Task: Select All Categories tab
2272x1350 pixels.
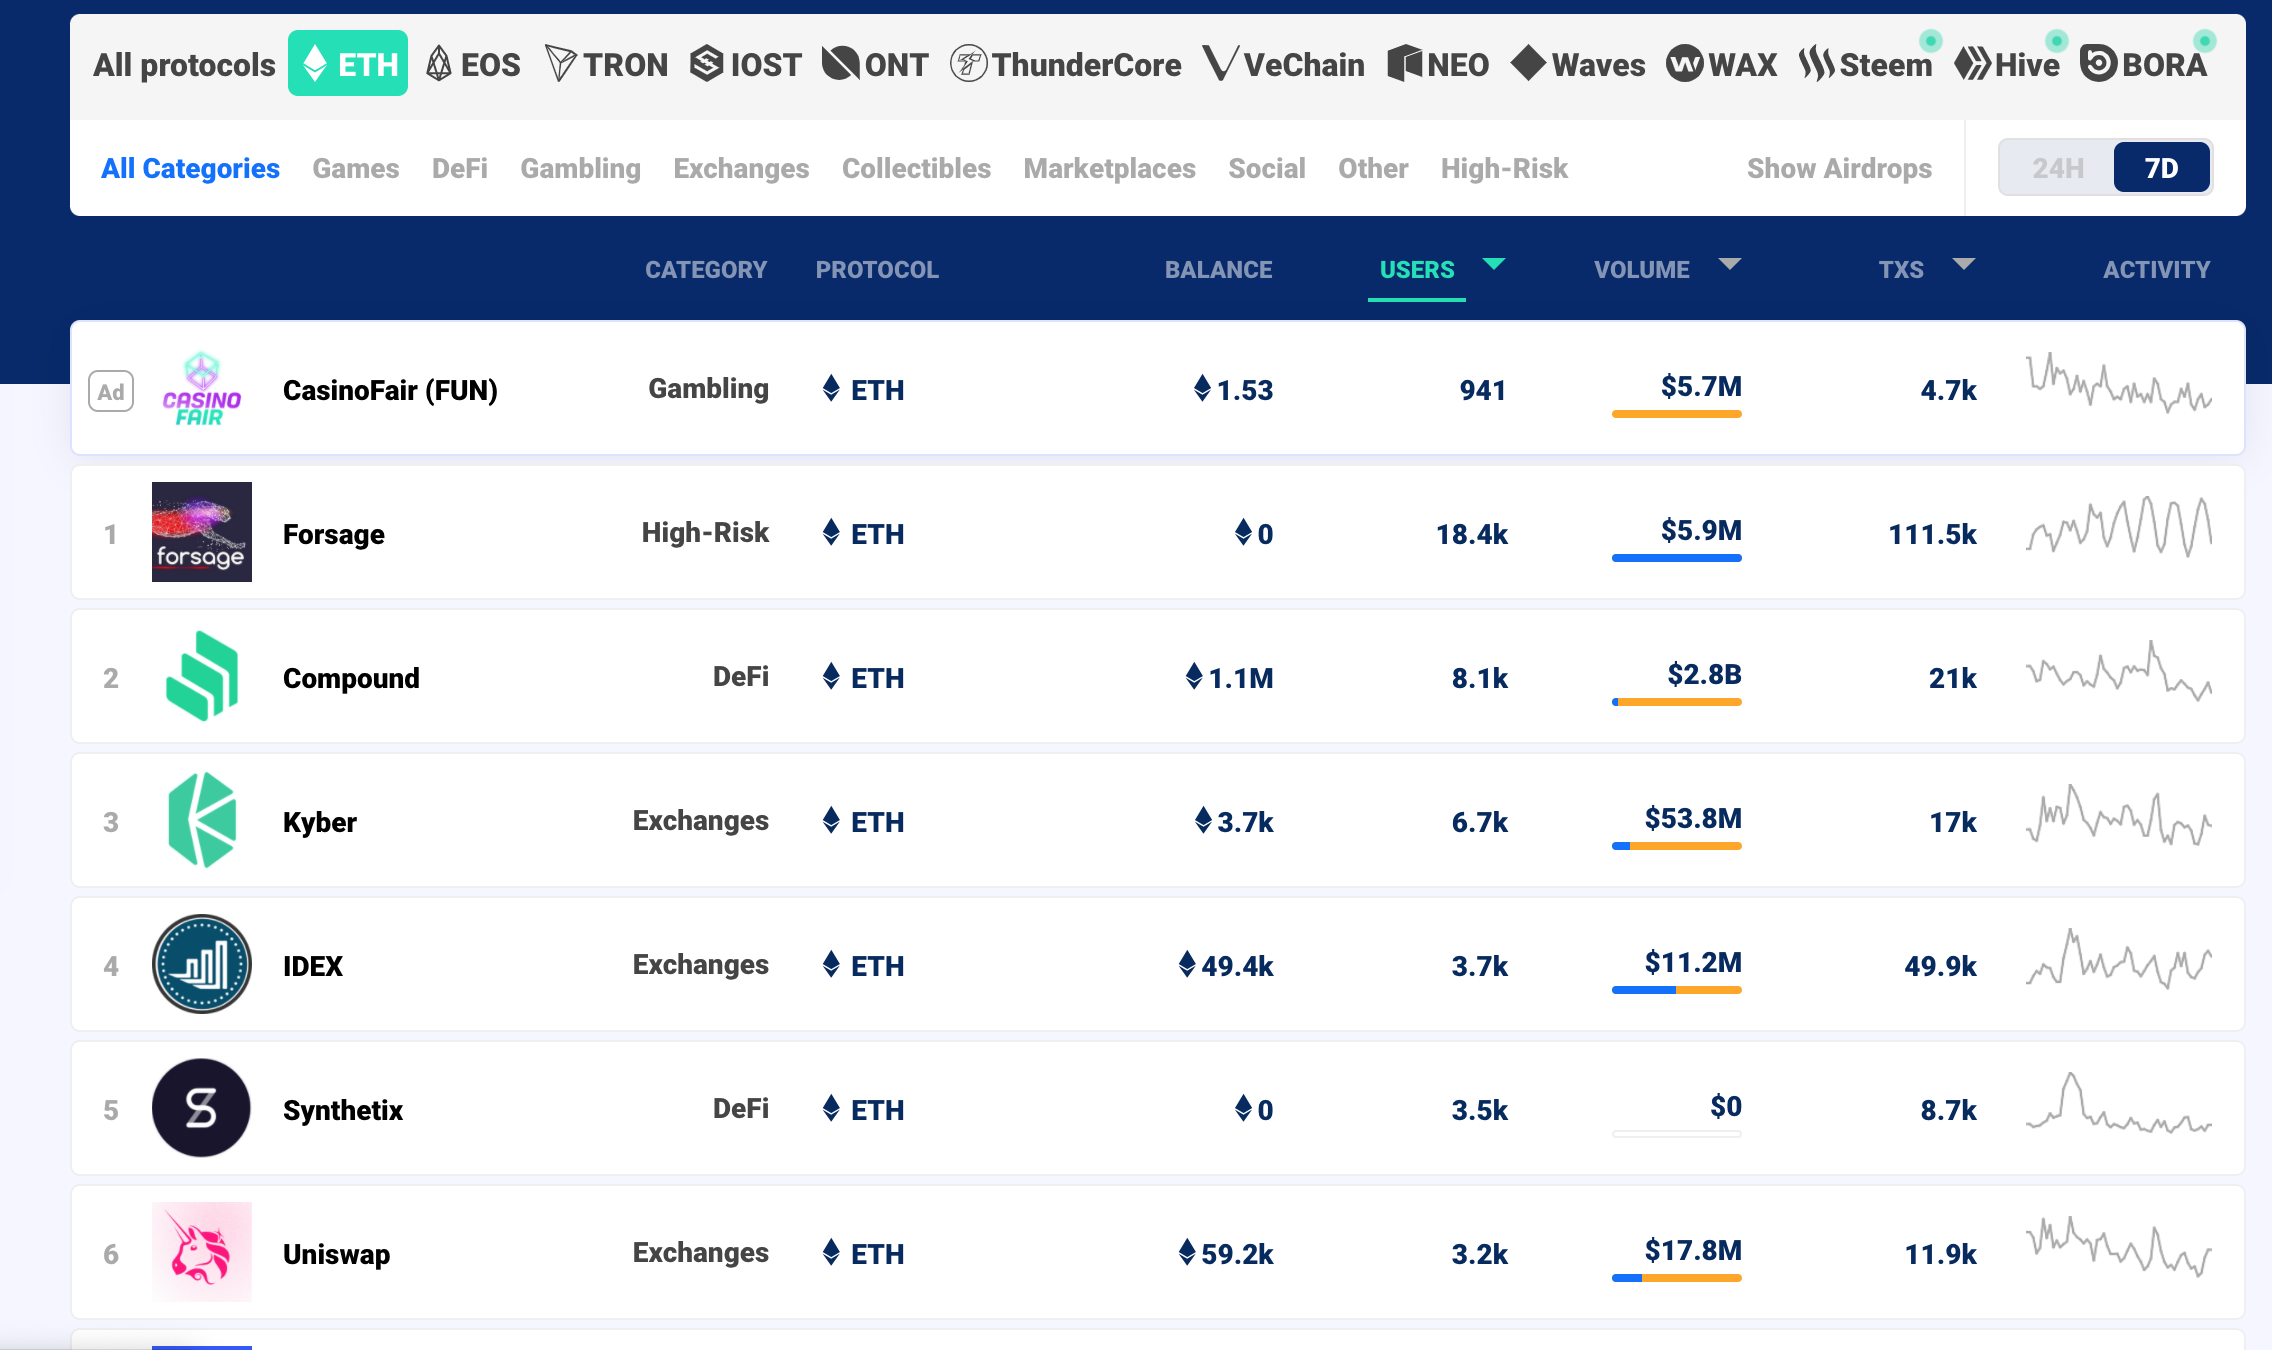Action: pos(190,168)
